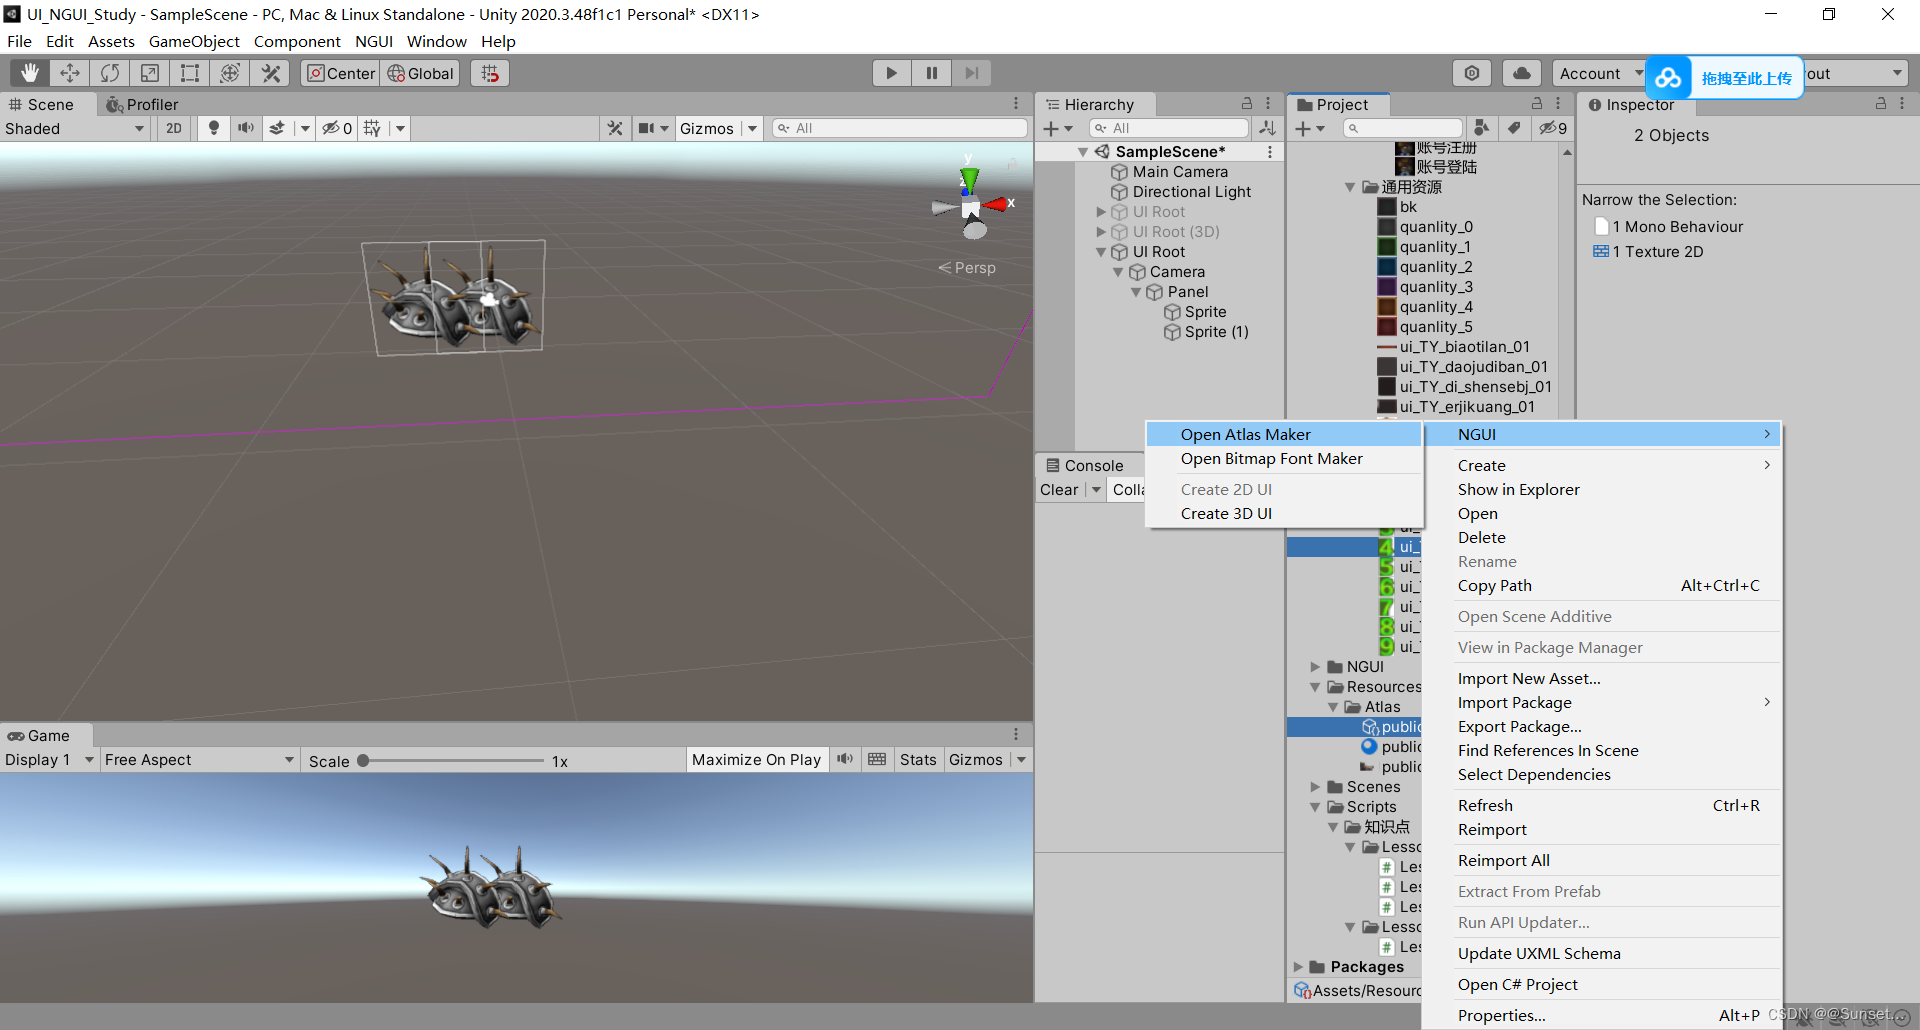Select the Scale tool
The image size is (1920, 1030).
coord(150,73)
